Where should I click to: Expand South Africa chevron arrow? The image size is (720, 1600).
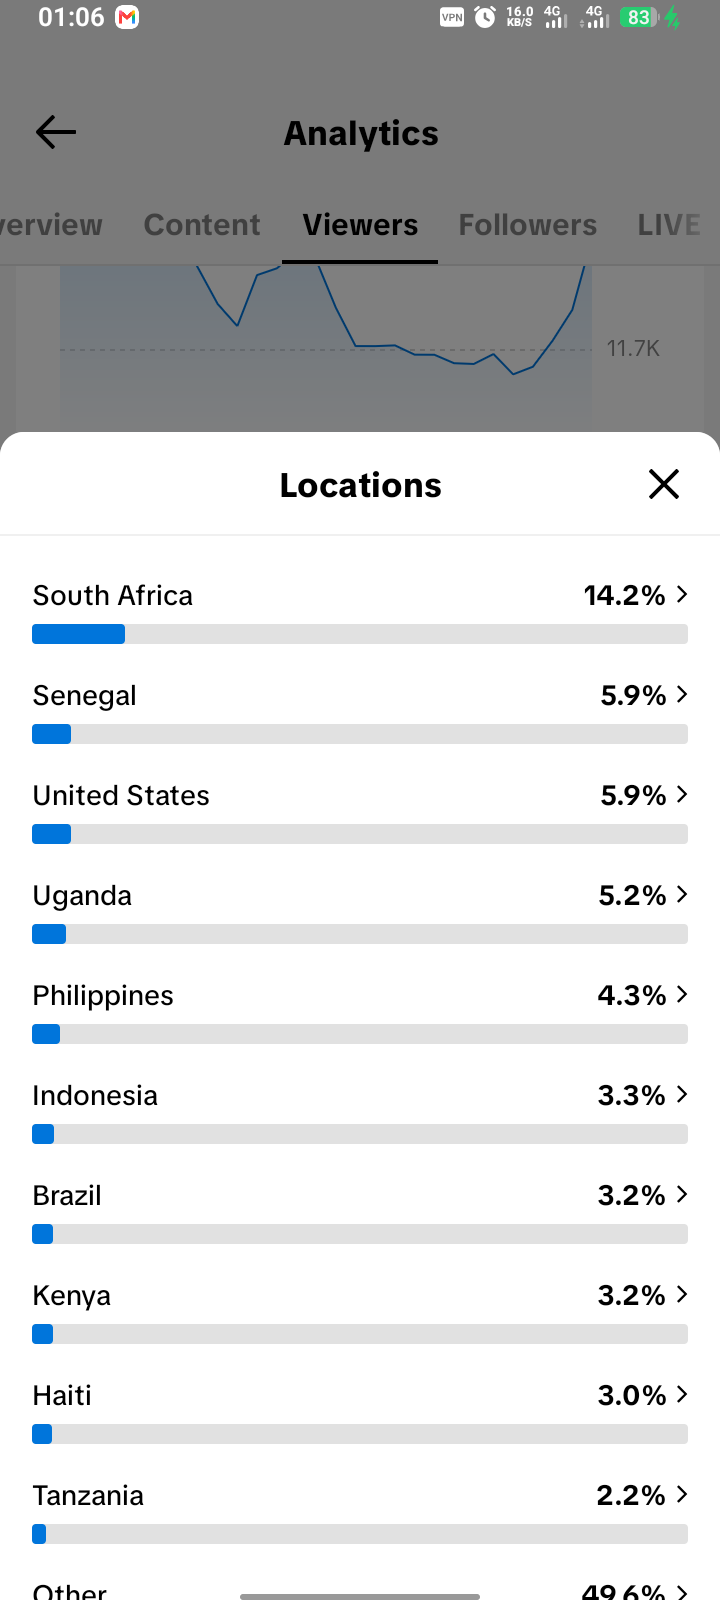tap(682, 594)
